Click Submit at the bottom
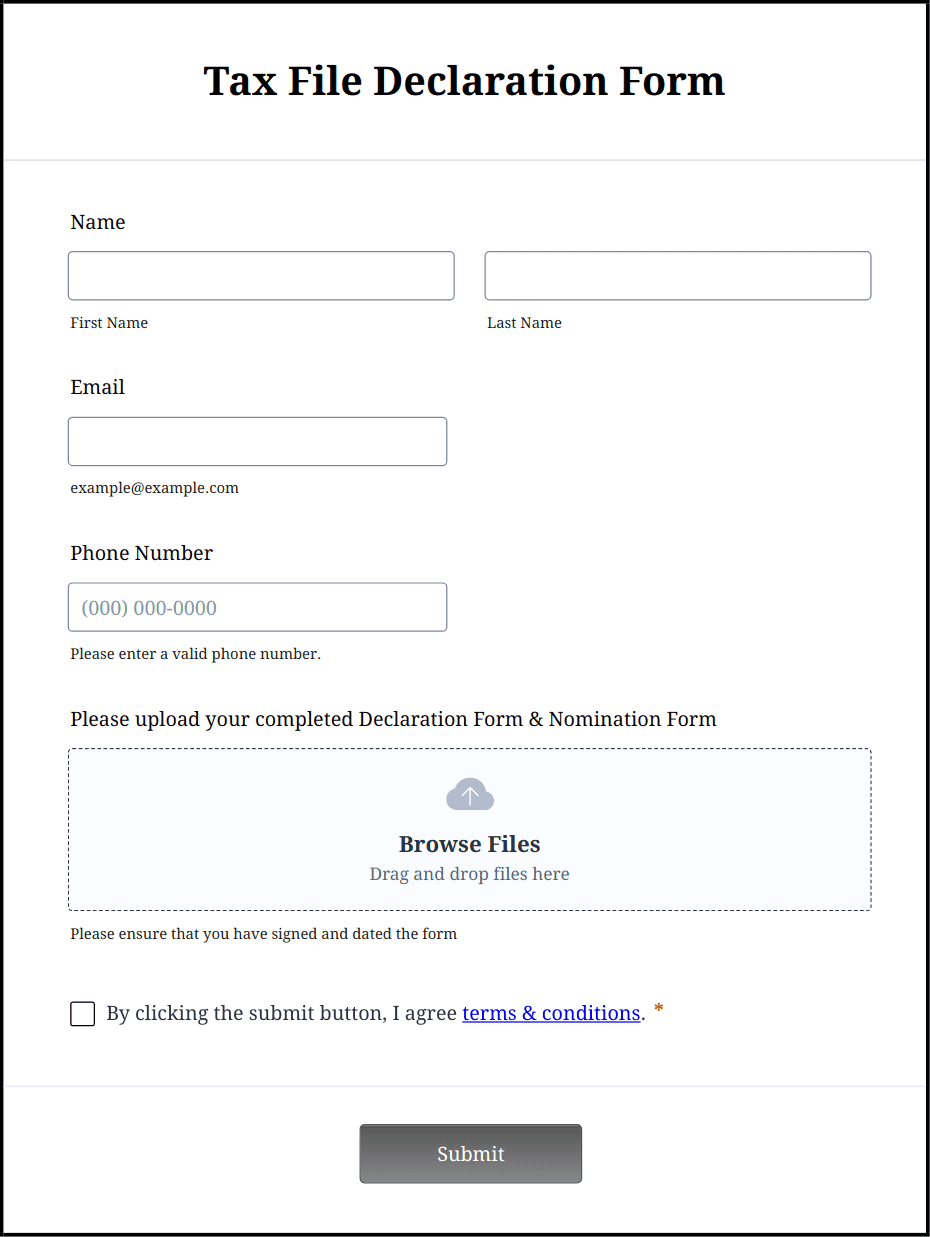930x1237 pixels. point(470,1153)
